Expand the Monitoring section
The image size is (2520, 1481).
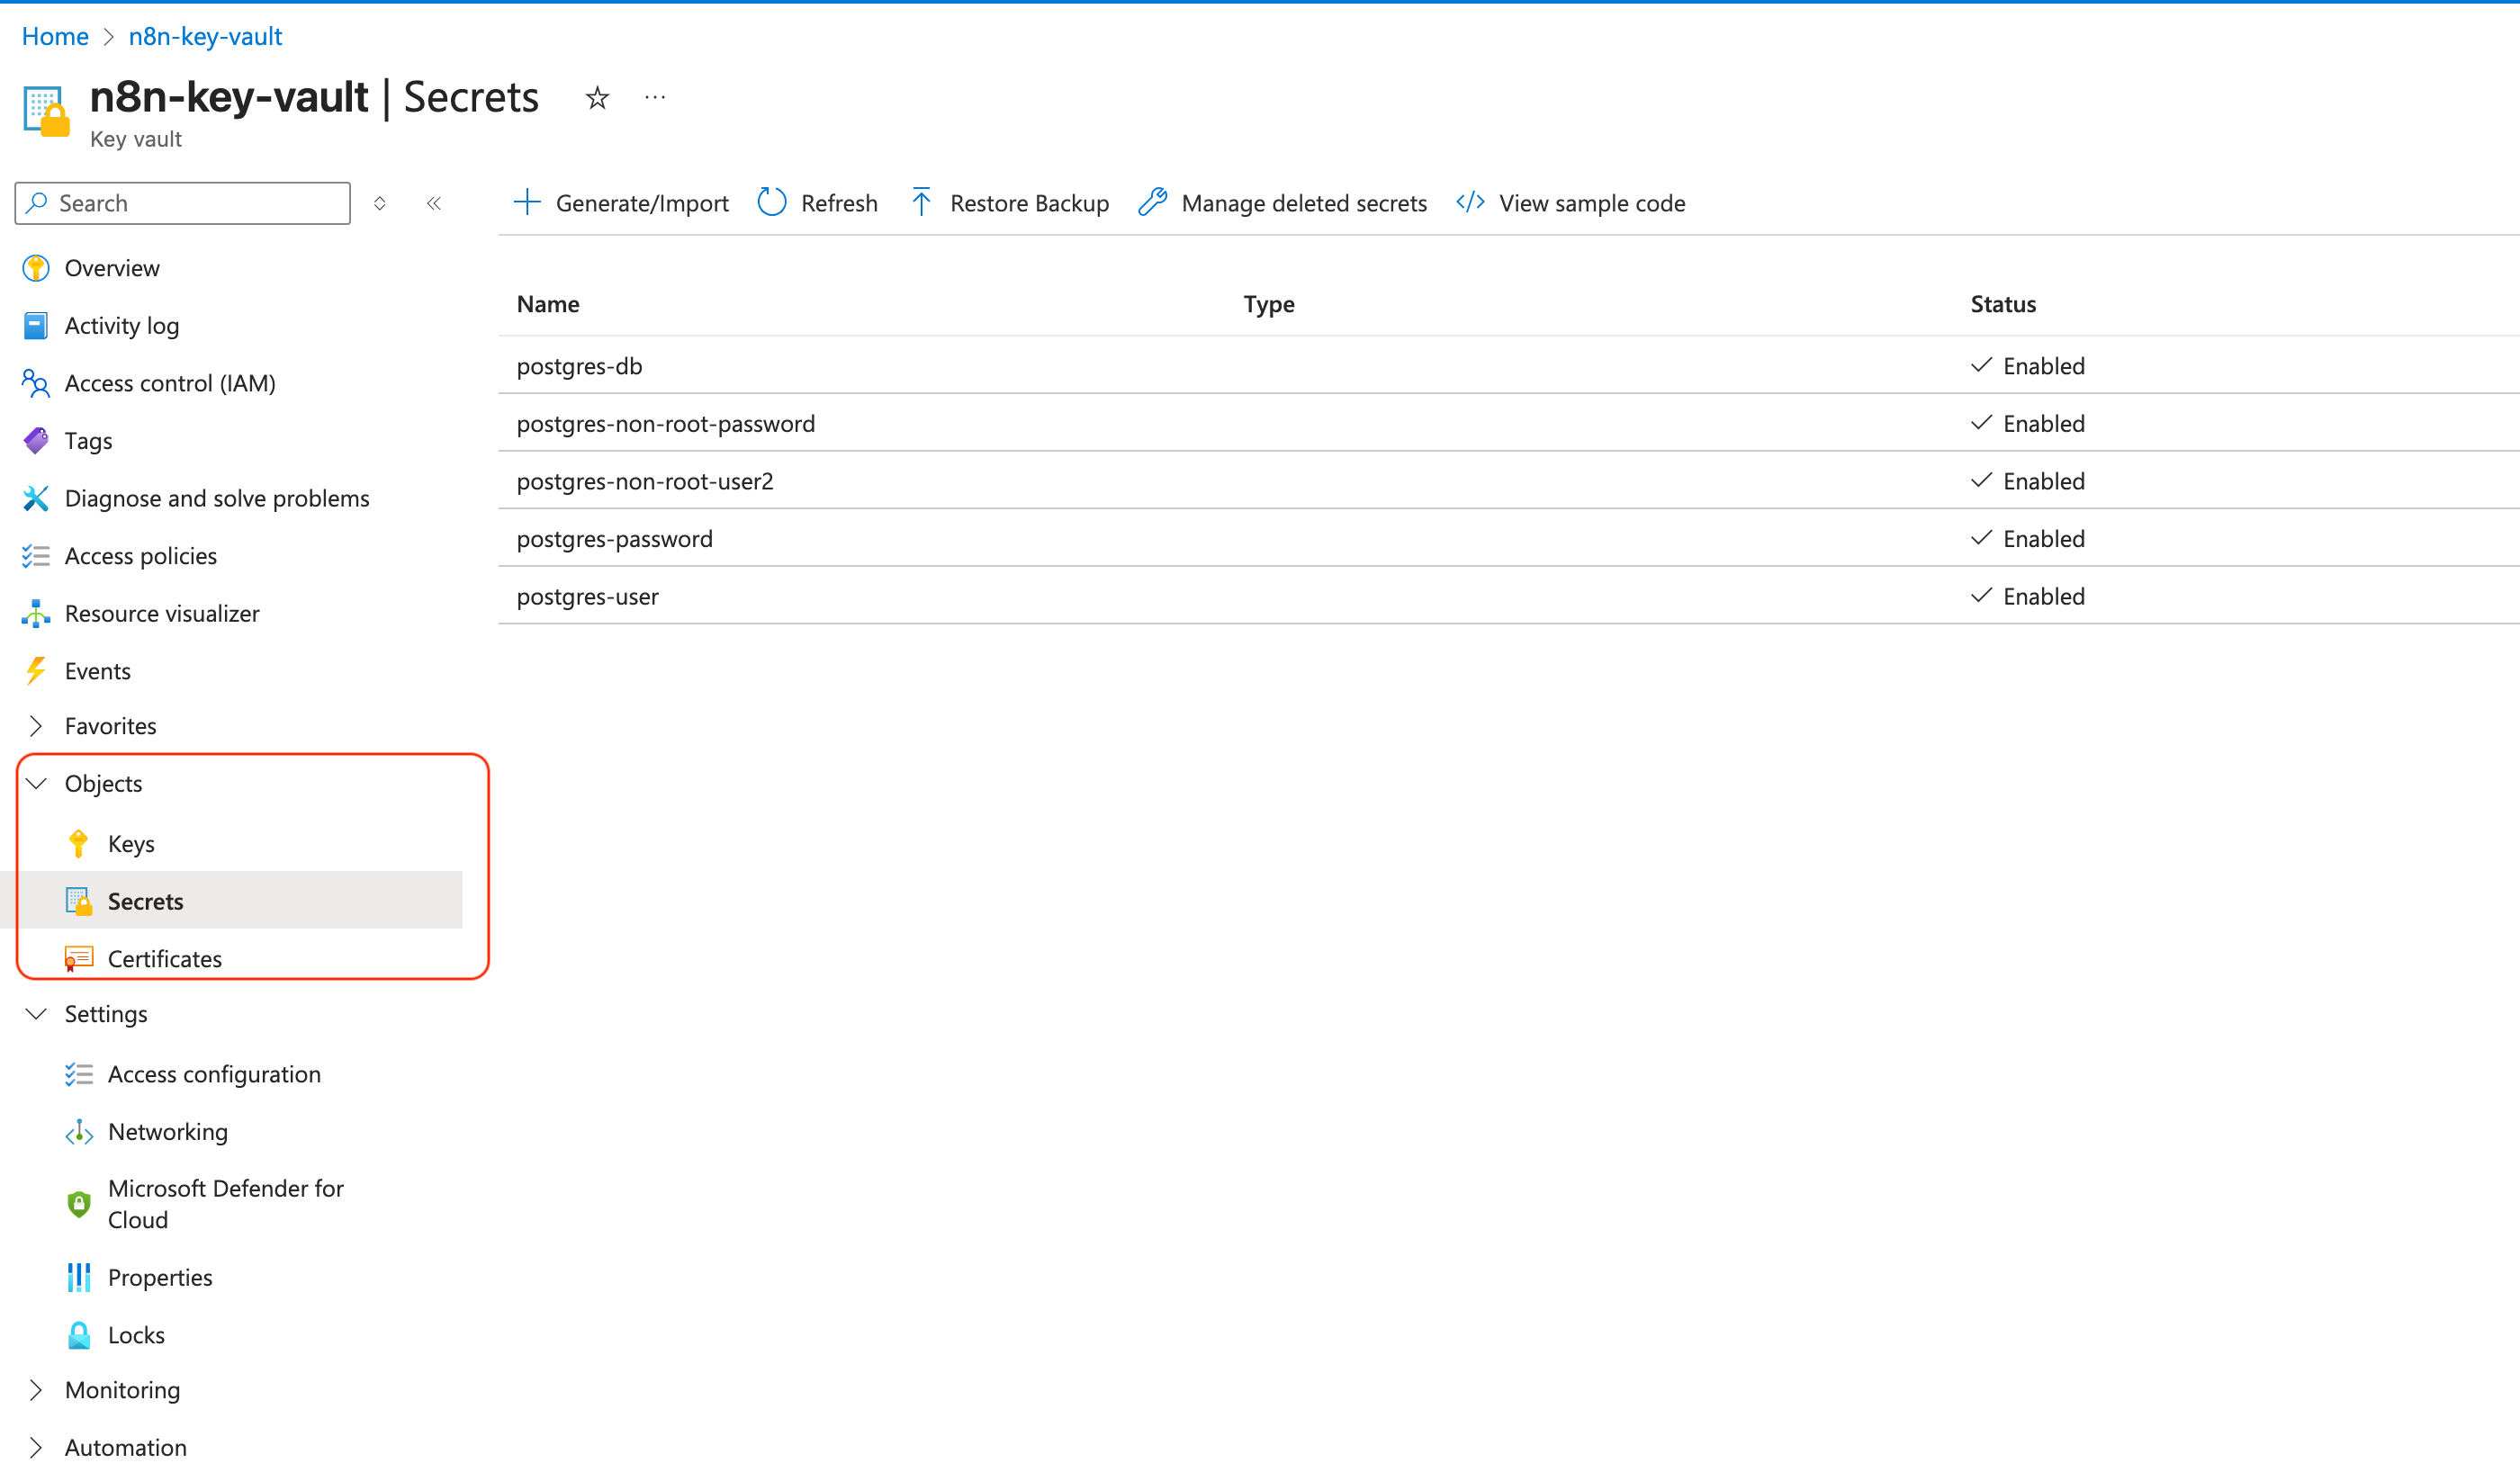tap(37, 1390)
